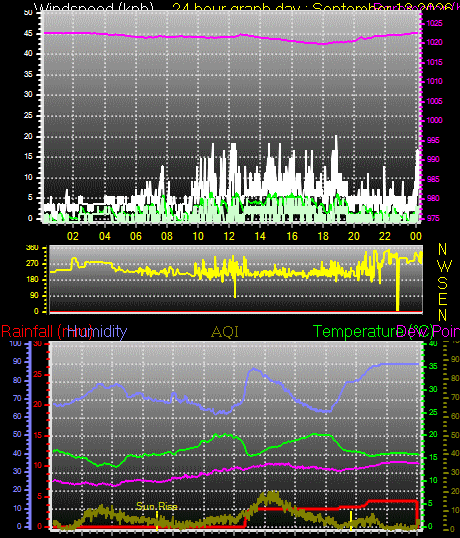The width and height of the screenshot is (460, 538).
Task: Select hour label 16 on time axis
Action: click(292, 236)
